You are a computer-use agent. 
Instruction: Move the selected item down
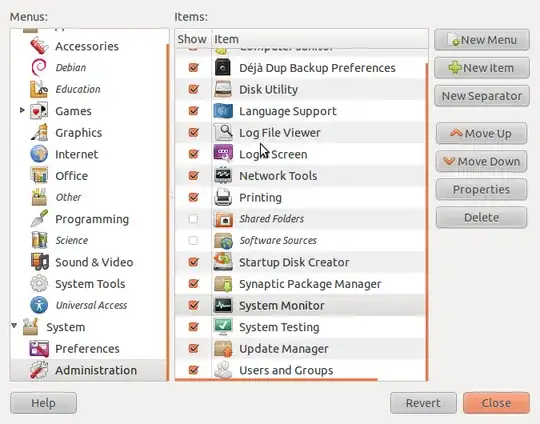click(481, 161)
